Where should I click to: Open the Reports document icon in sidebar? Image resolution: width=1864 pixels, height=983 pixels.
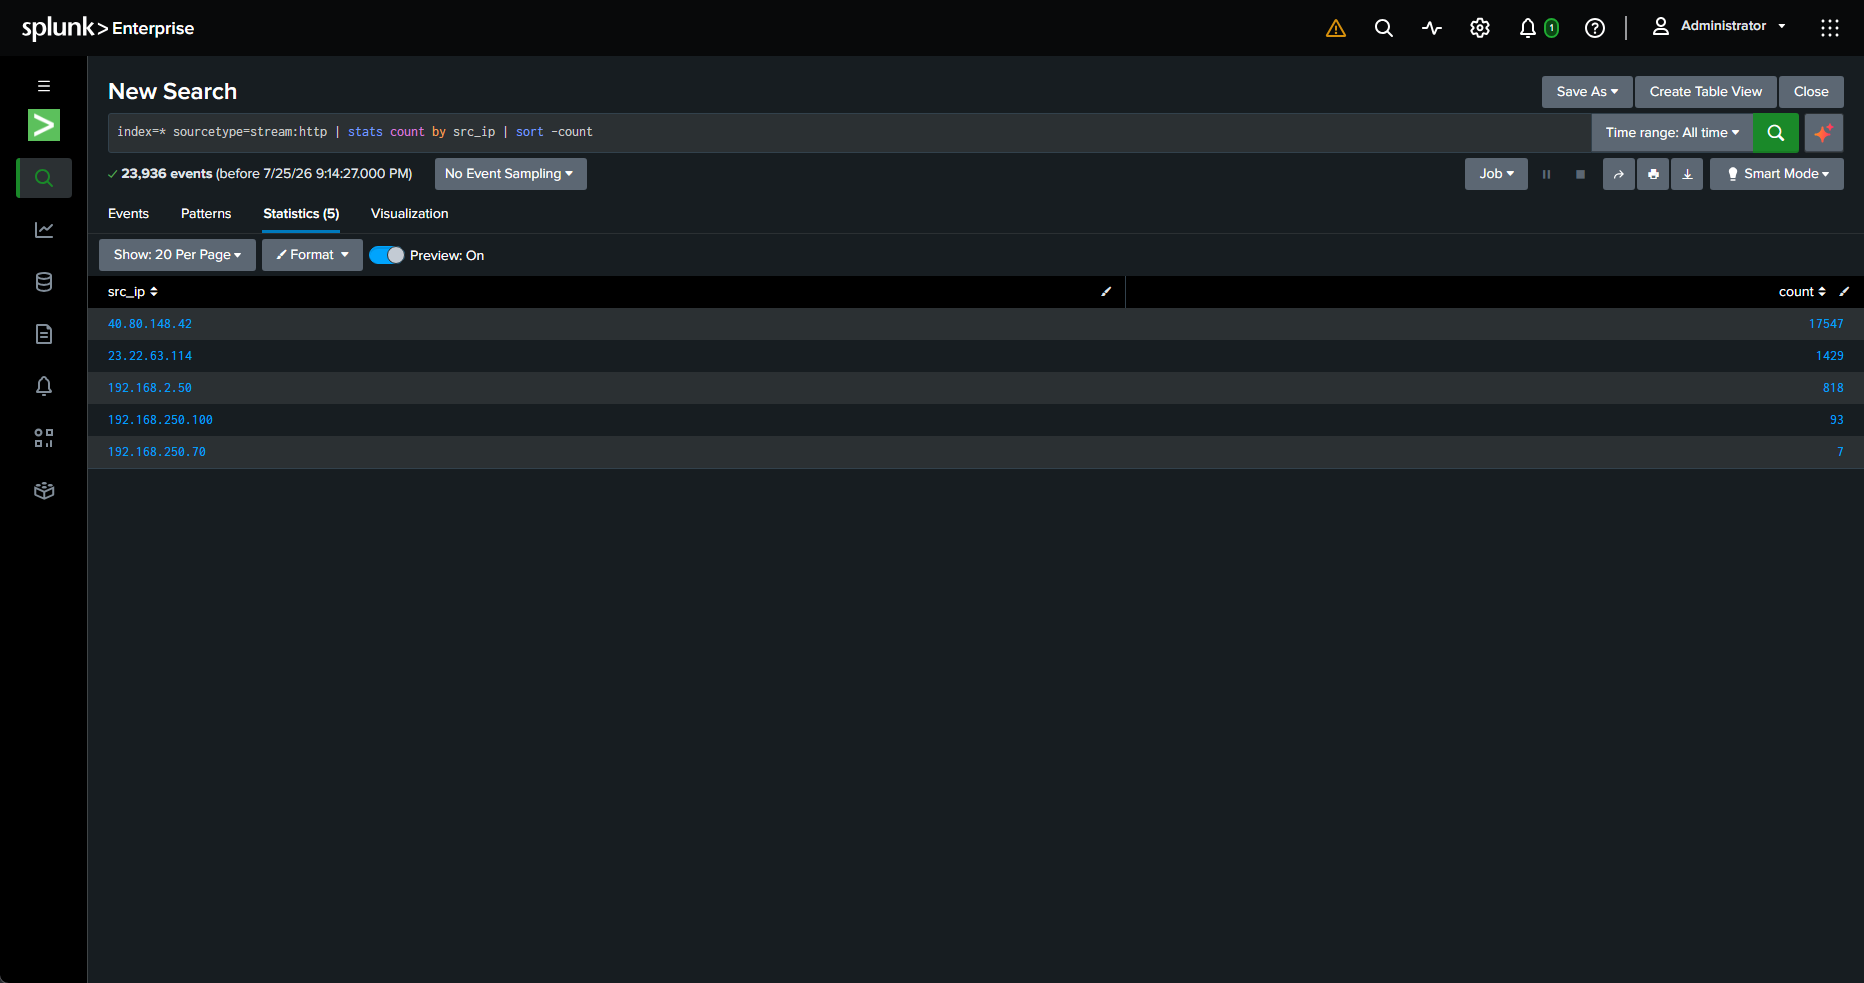(44, 334)
